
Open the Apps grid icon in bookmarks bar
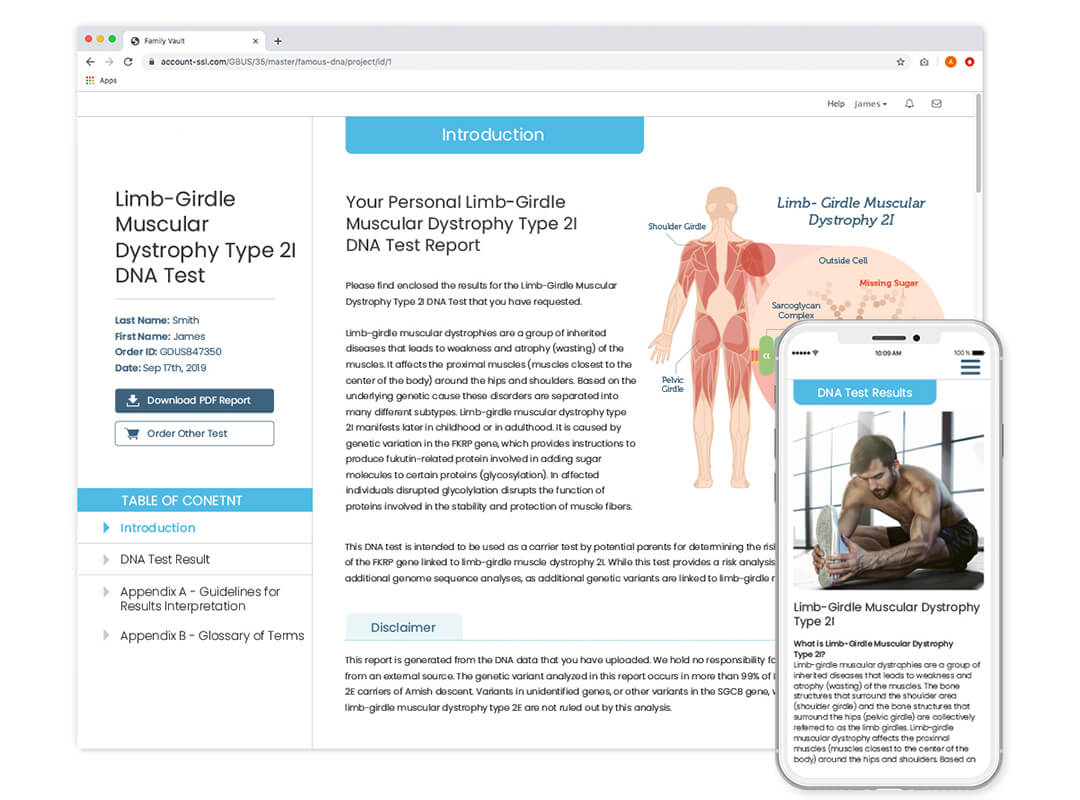pos(90,81)
